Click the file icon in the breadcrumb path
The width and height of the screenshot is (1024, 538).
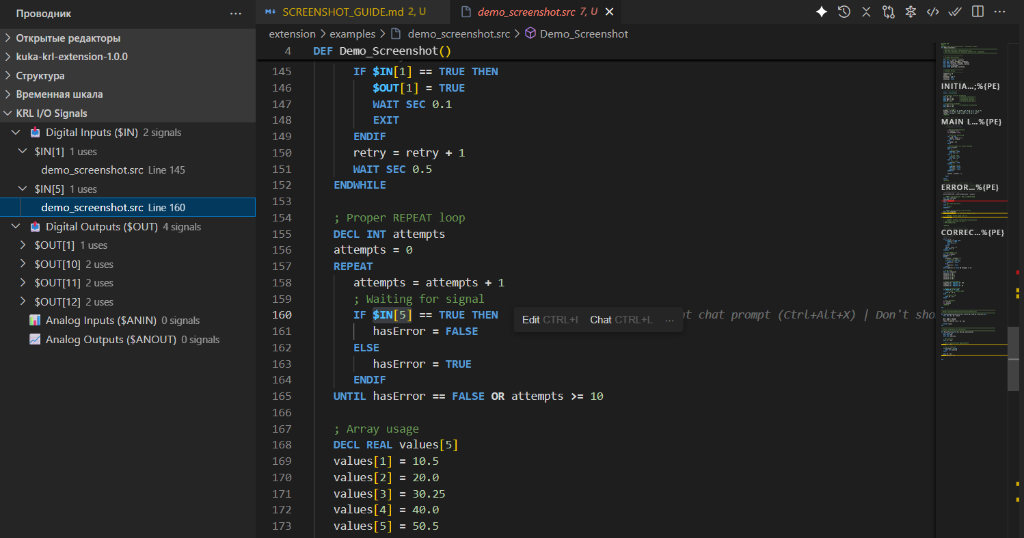[396, 34]
